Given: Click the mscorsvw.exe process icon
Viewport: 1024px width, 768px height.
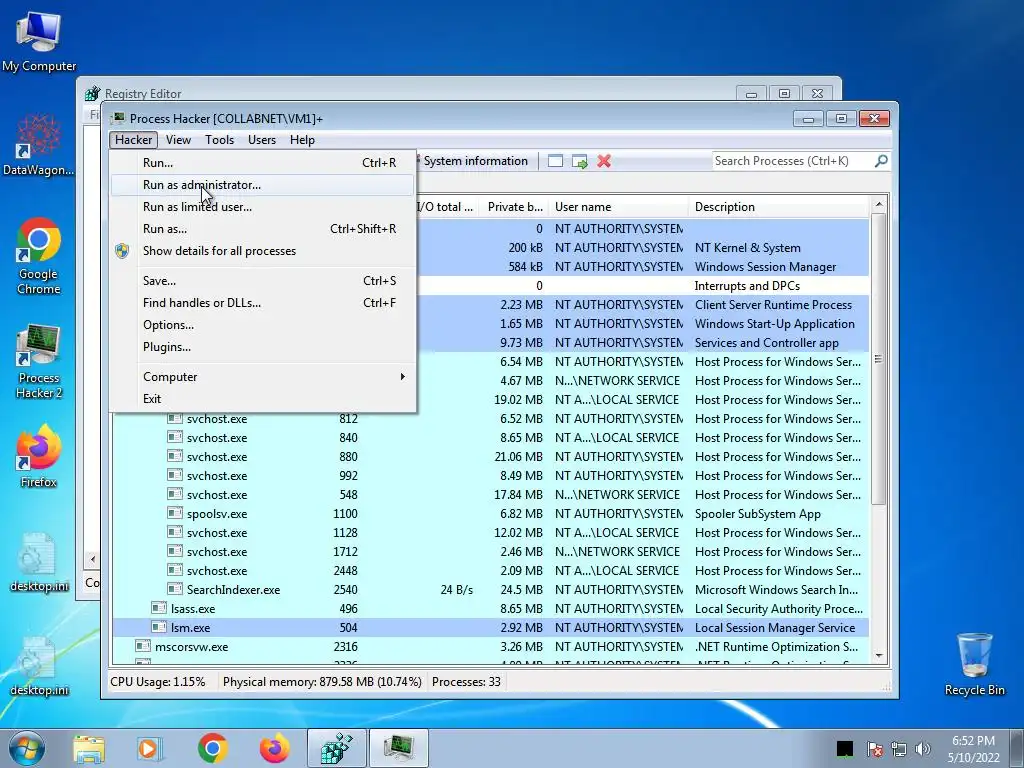Looking at the screenshot, I should click(142, 646).
